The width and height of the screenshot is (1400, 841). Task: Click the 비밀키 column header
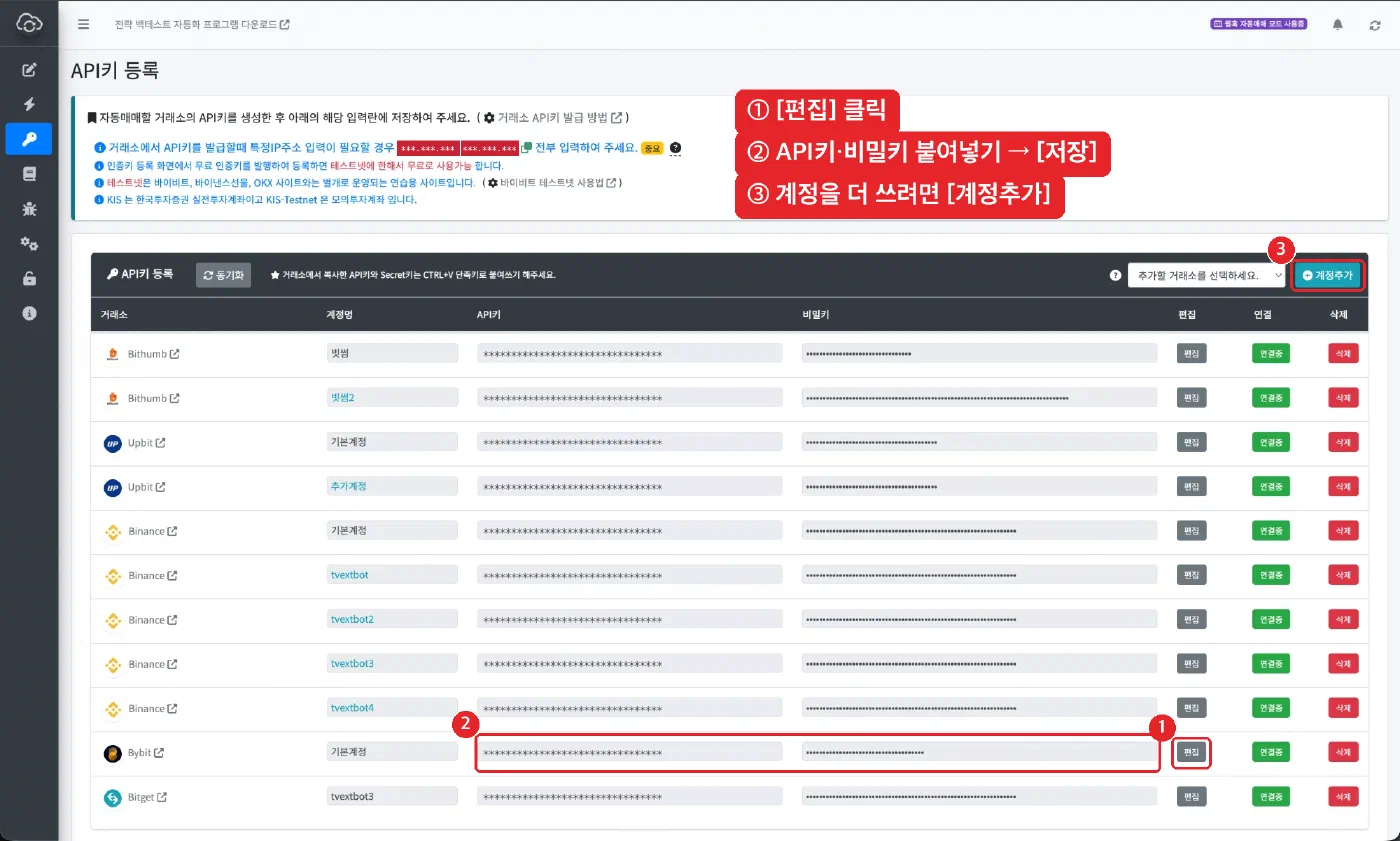pyautogui.click(x=816, y=314)
